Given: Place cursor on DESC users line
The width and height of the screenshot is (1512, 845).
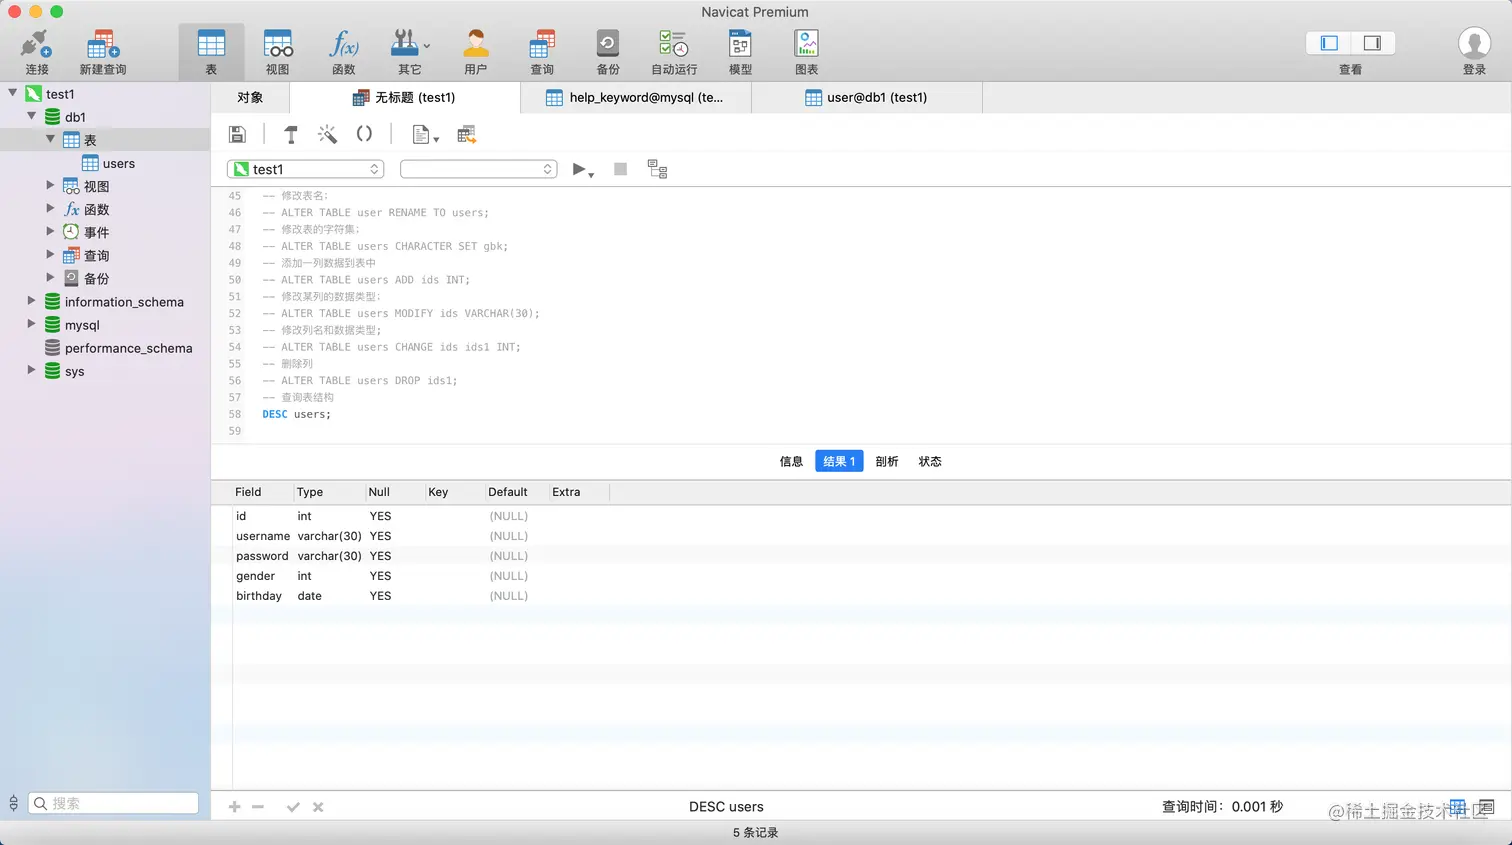Looking at the screenshot, I should [x=297, y=414].
